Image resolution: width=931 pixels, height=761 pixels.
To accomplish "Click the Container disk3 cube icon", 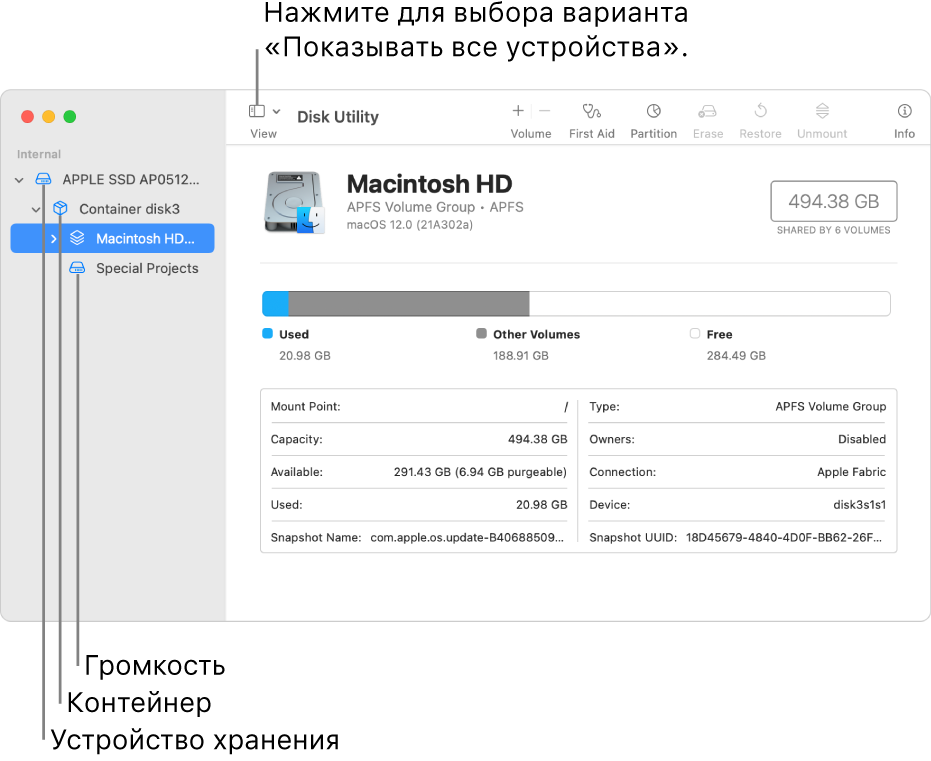I will [x=60, y=208].
